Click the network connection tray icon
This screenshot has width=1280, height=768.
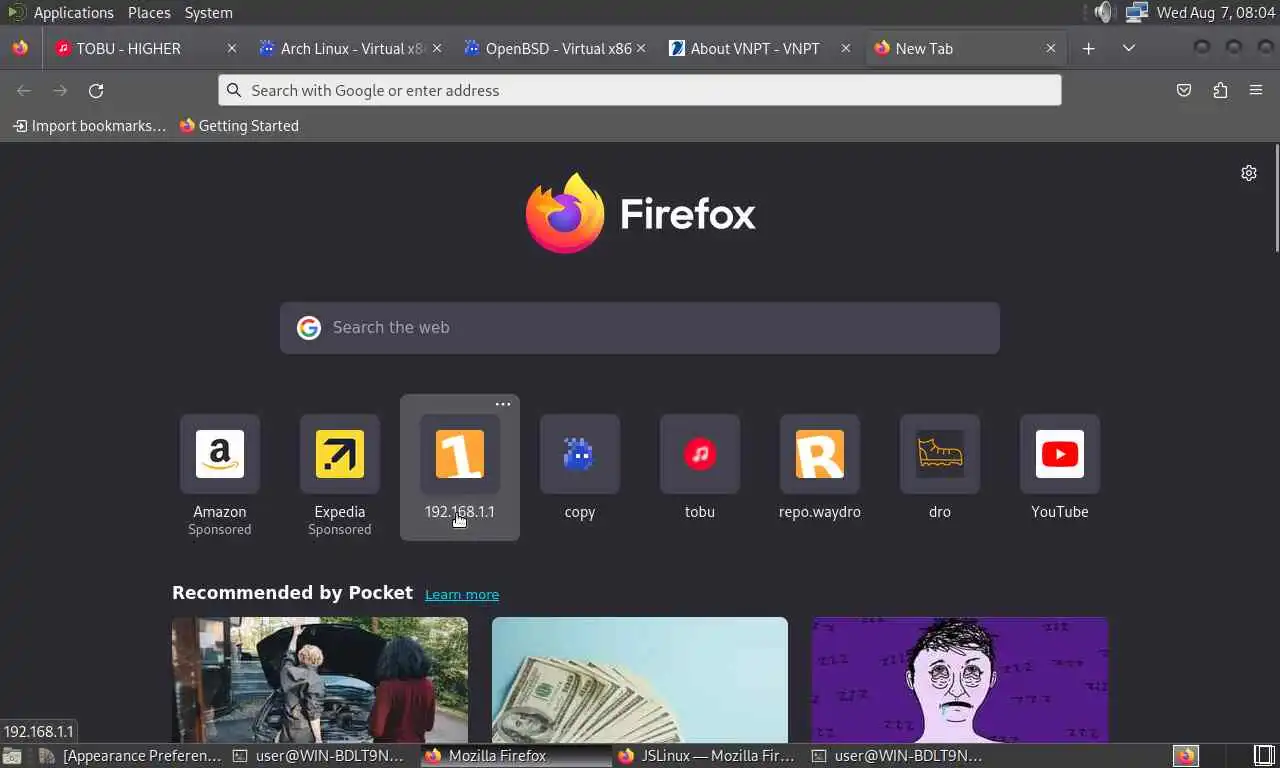click(x=1136, y=12)
